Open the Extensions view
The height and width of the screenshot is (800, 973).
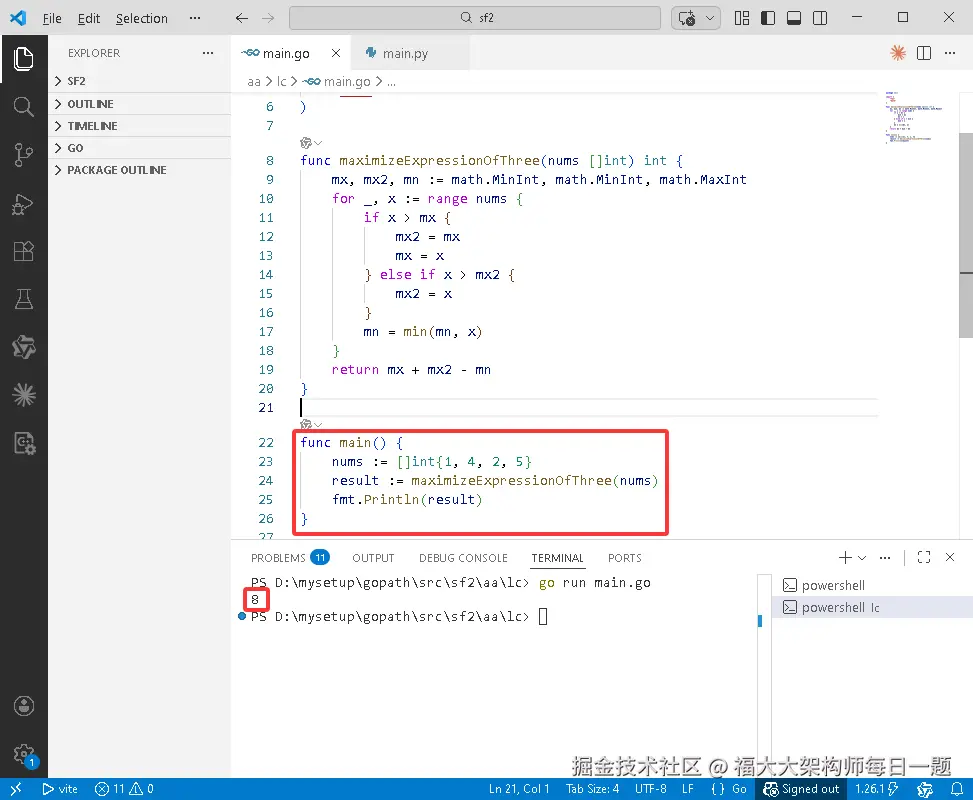[x=24, y=251]
